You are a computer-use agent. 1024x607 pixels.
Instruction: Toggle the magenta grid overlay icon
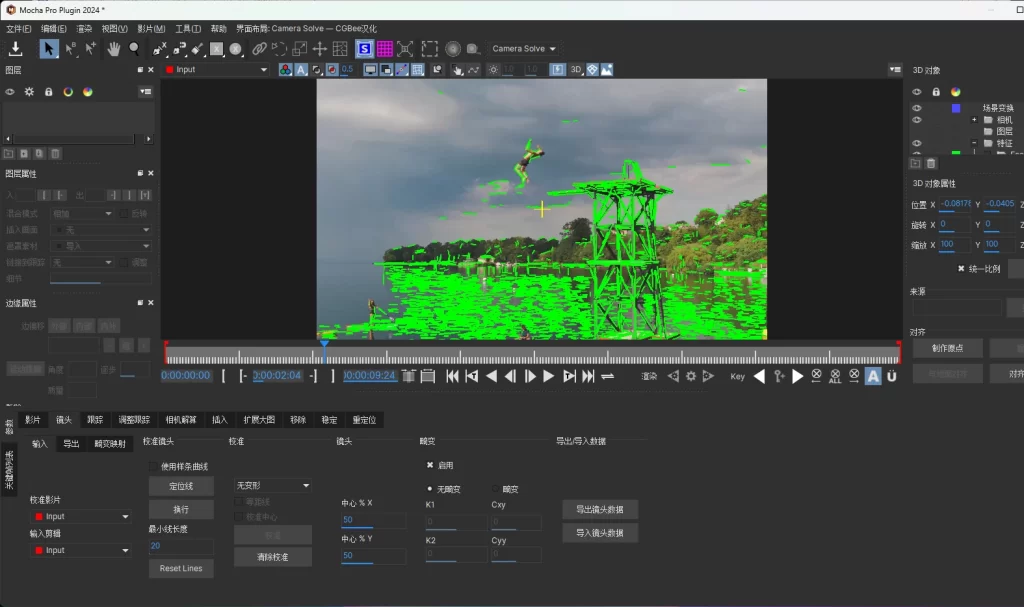click(x=384, y=48)
